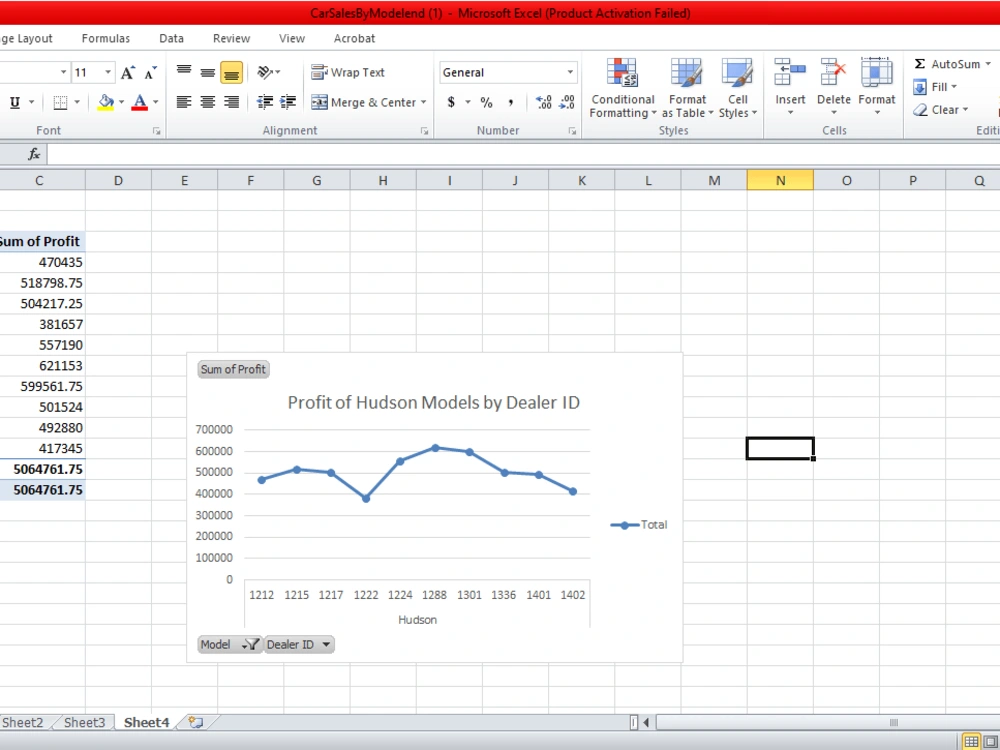Open the Sheet3 worksheet tab
This screenshot has width=1000, height=750.
(x=83, y=722)
